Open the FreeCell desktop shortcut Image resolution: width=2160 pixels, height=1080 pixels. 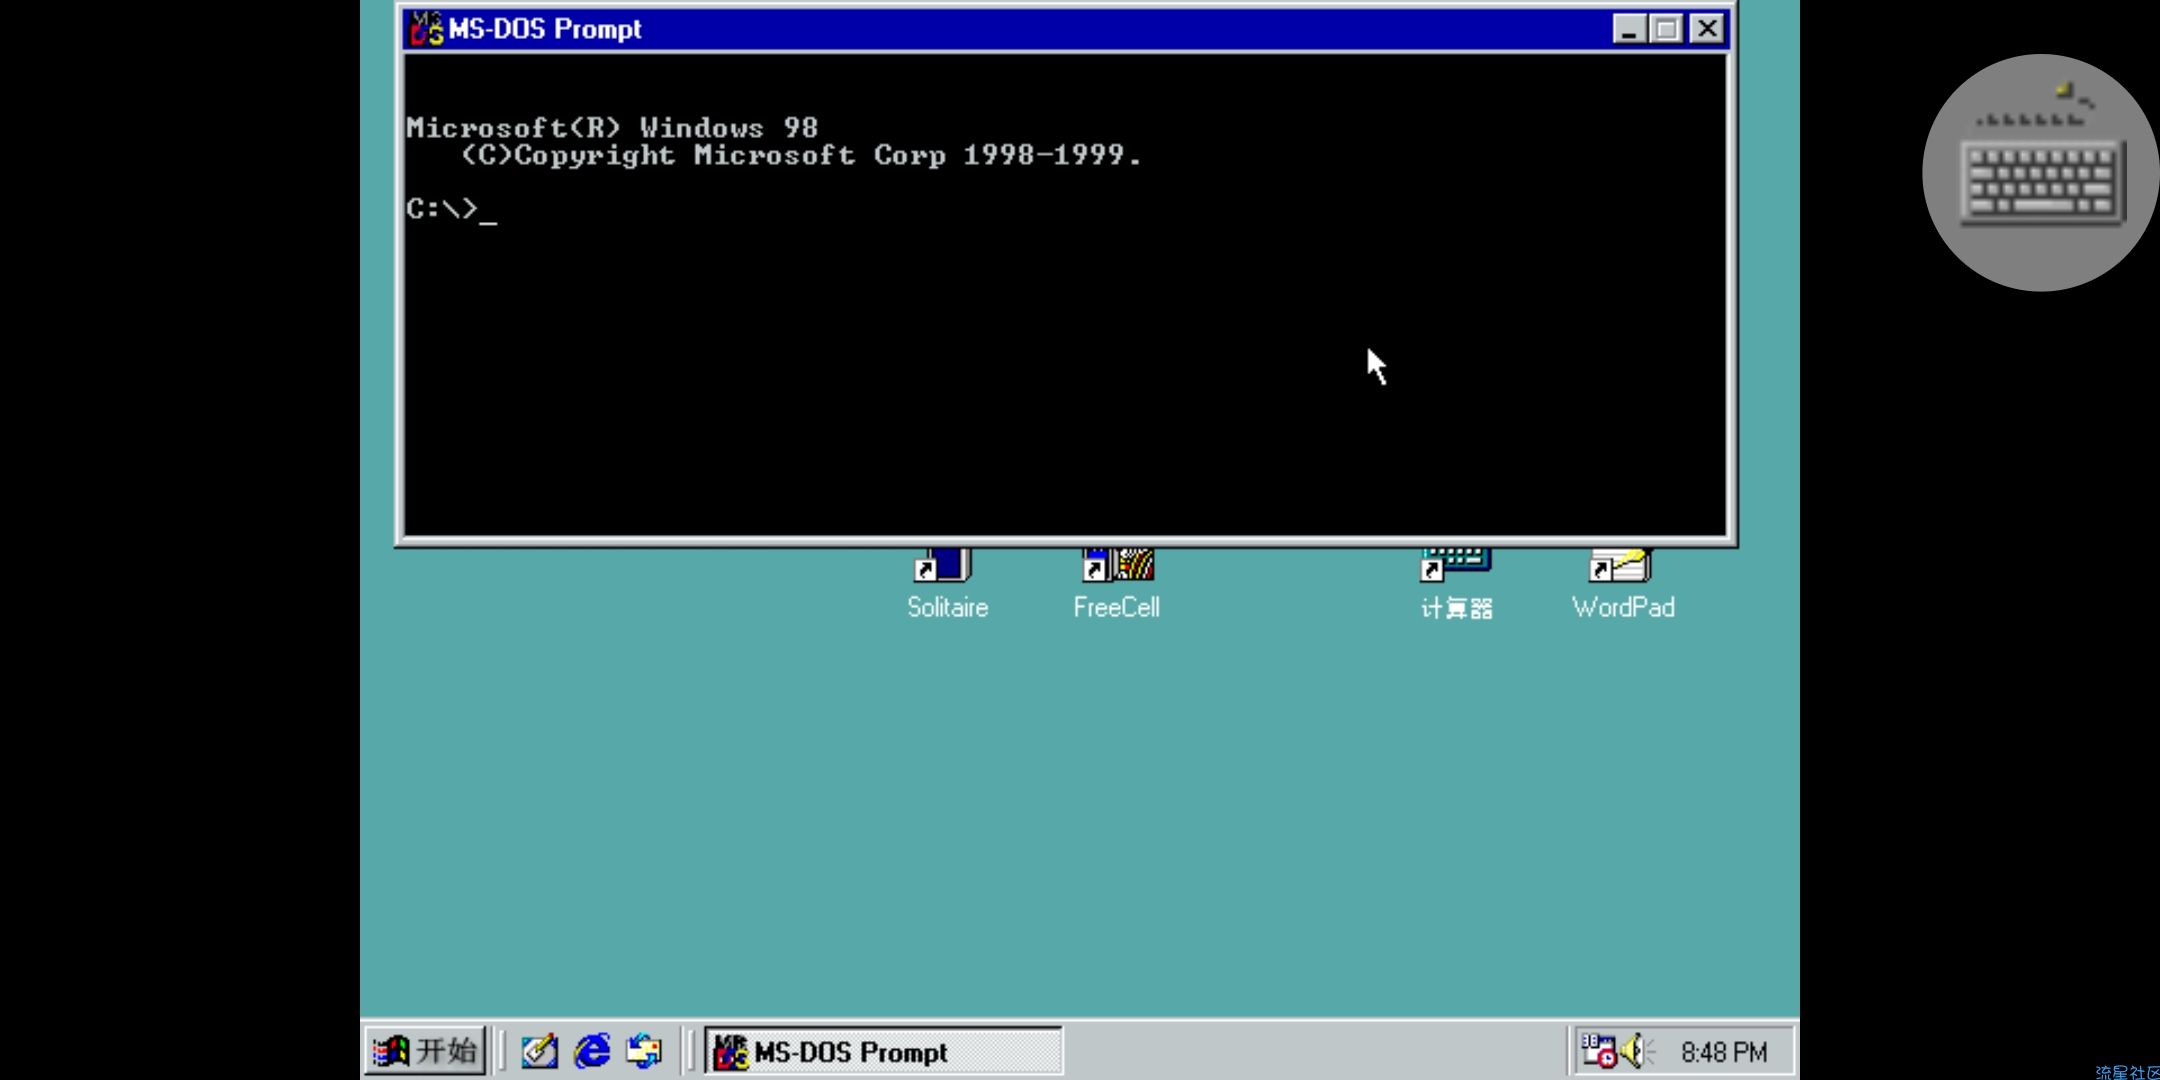(1117, 583)
